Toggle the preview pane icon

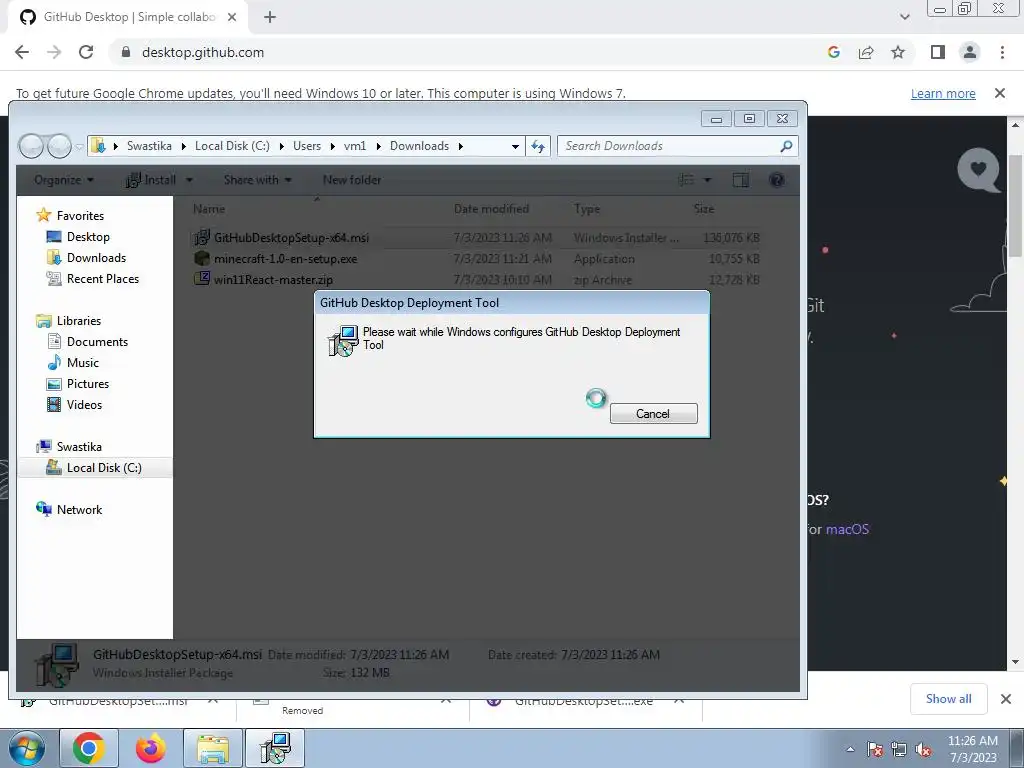tap(741, 180)
